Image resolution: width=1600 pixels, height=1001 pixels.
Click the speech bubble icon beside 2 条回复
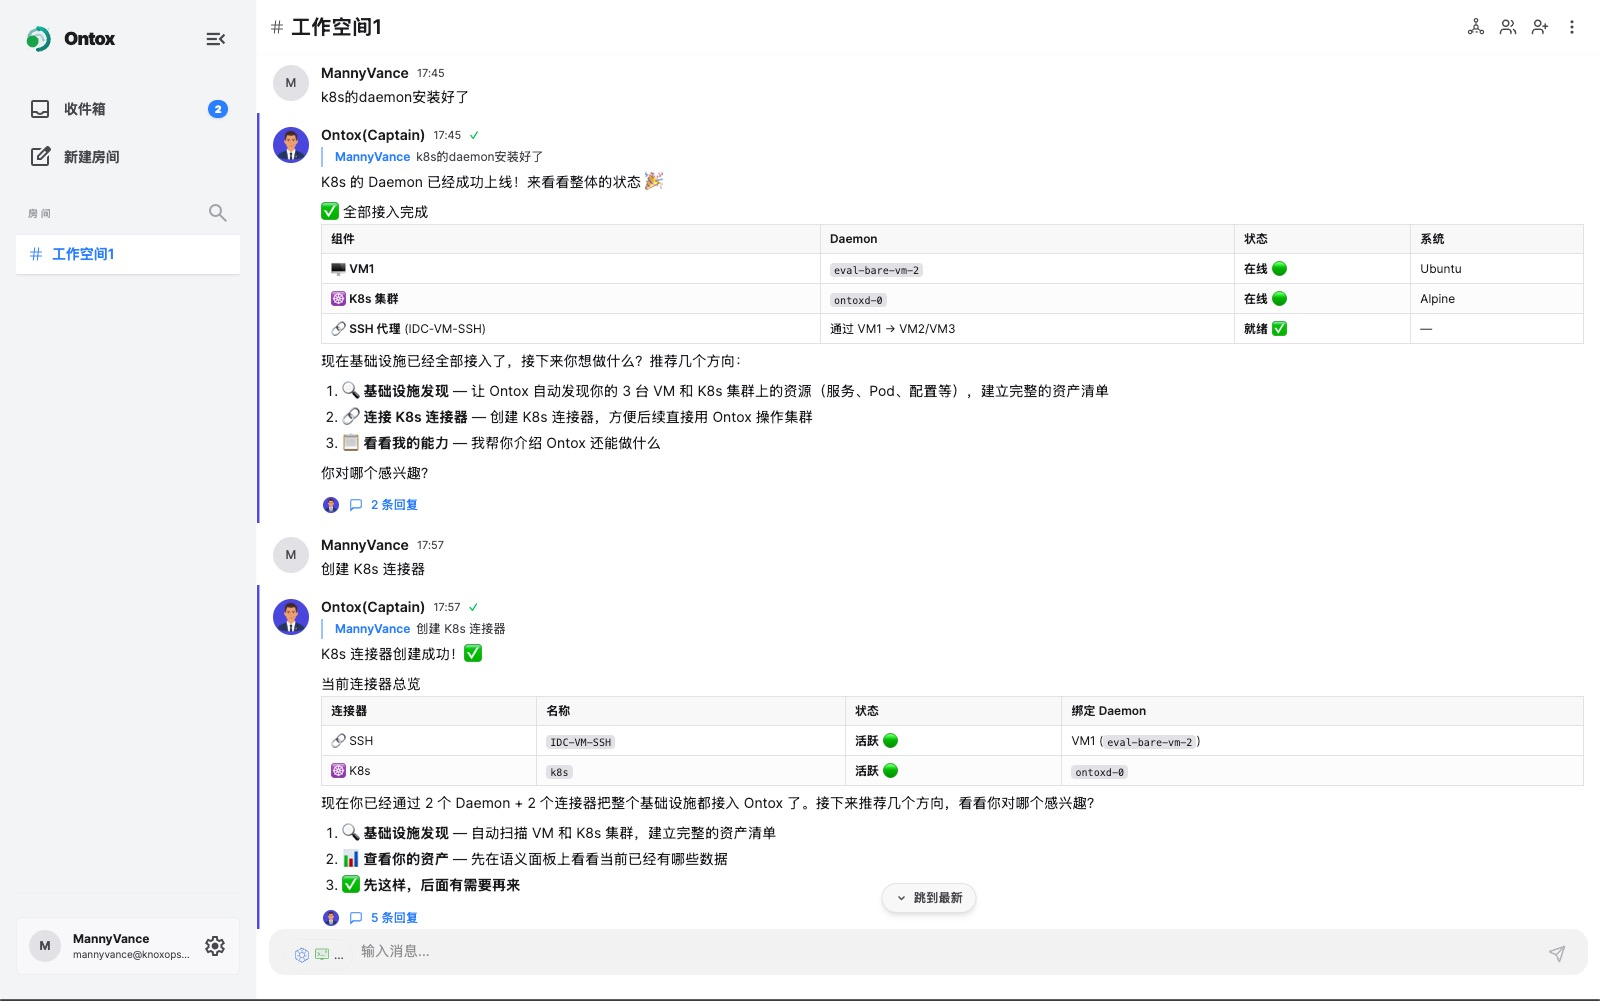356,505
